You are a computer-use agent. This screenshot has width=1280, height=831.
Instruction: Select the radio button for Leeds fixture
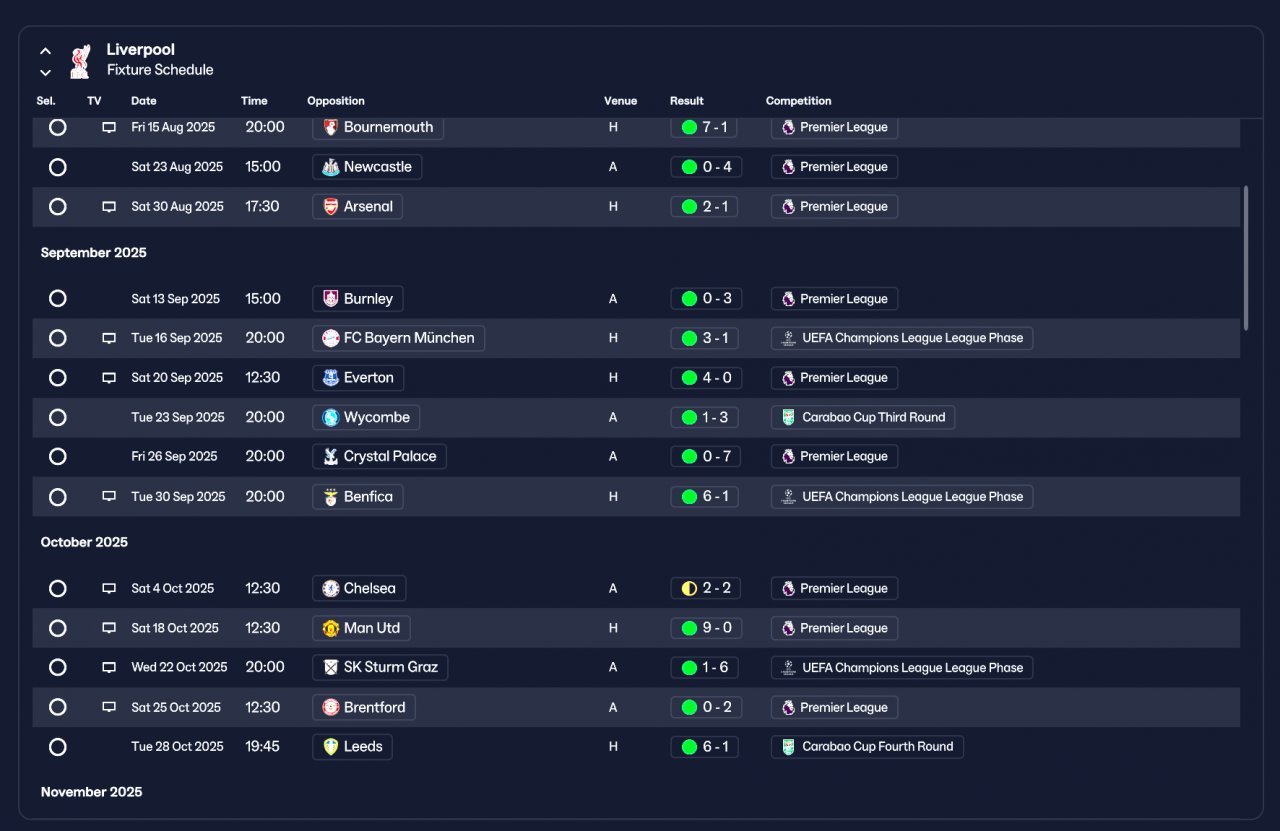click(x=58, y=747)
